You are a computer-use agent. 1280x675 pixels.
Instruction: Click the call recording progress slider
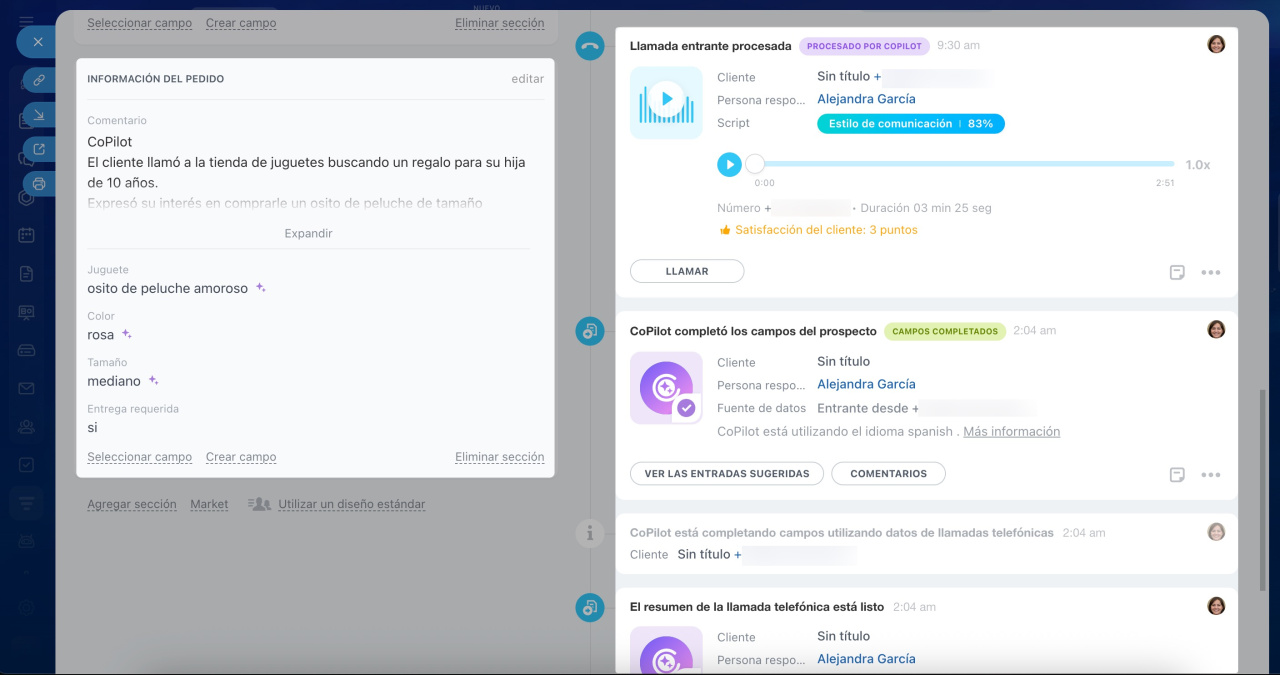[x=964, y=164]
